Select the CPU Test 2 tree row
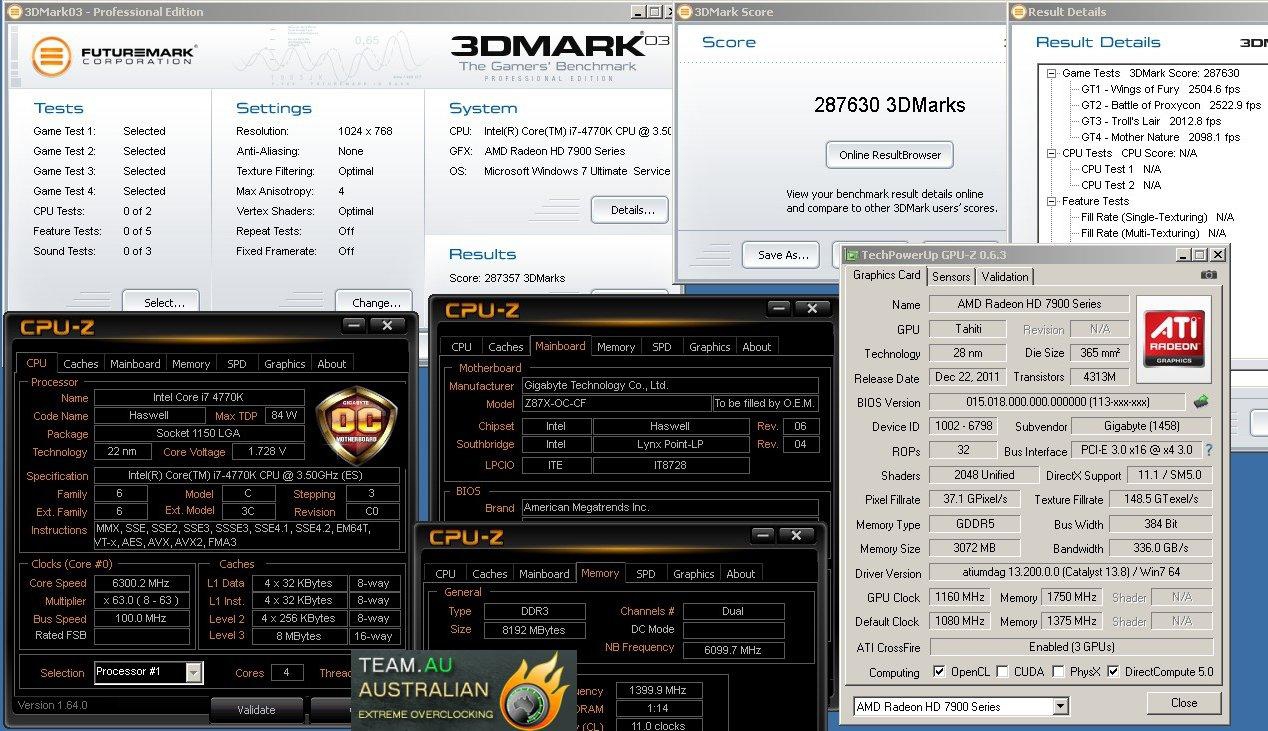 [x=1121, y=185]
